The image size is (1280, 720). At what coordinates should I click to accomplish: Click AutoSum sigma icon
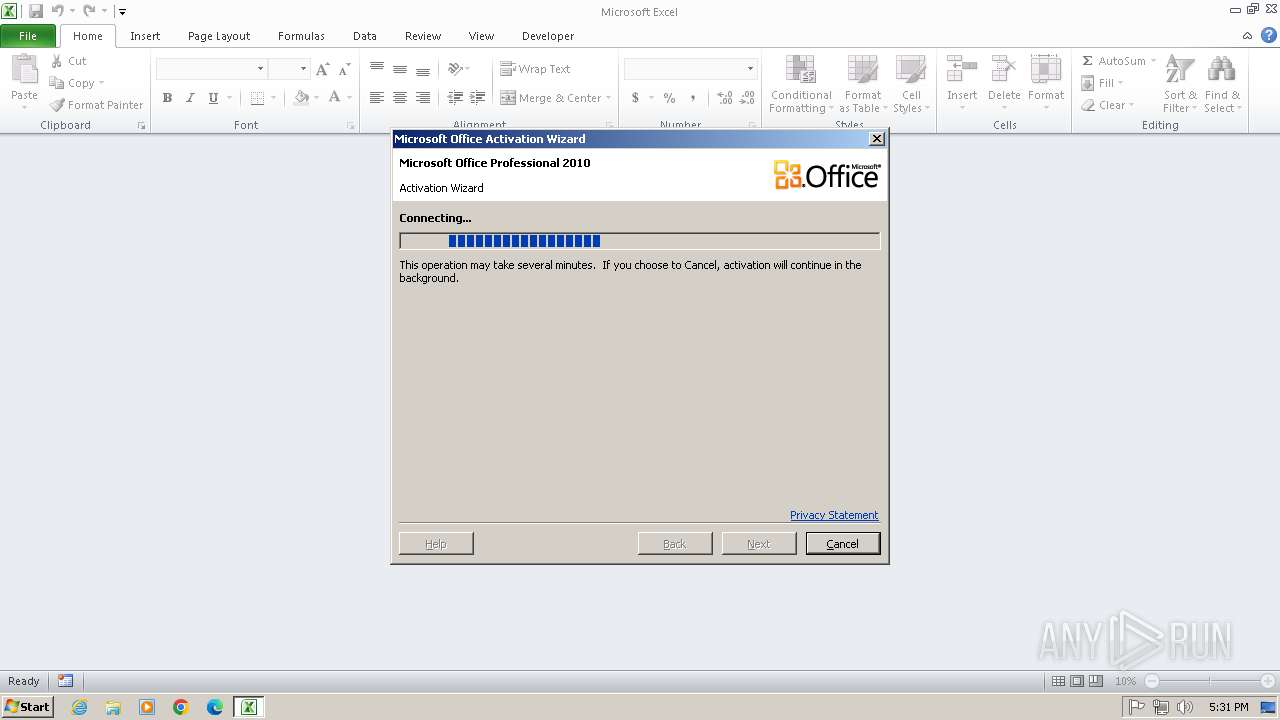point(1087,61)
